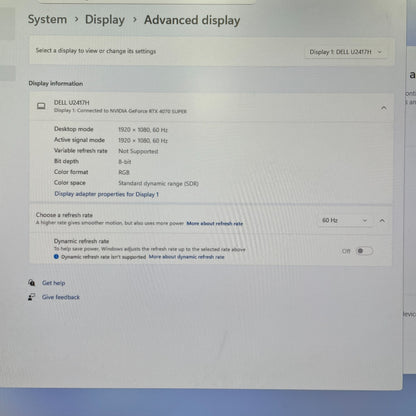
Task: Click the Get help icon
Action: click(x=31, y=283)
